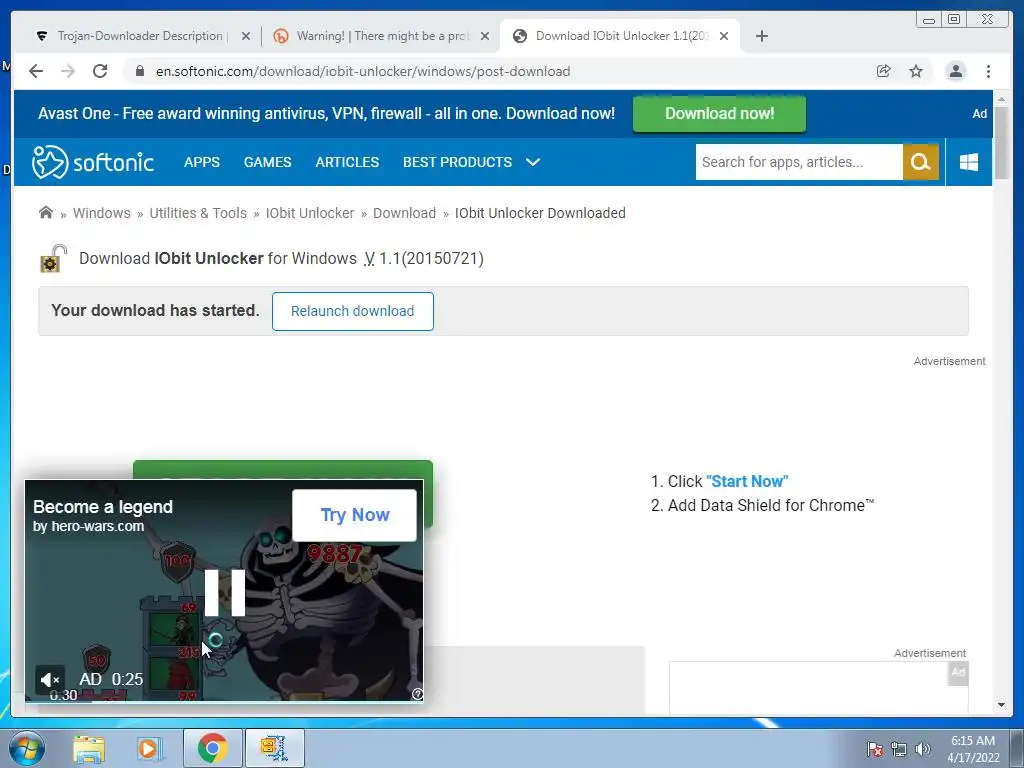Click the Action Center flag tray icon
Viewport: 1024px width, 768px height.
874,749
